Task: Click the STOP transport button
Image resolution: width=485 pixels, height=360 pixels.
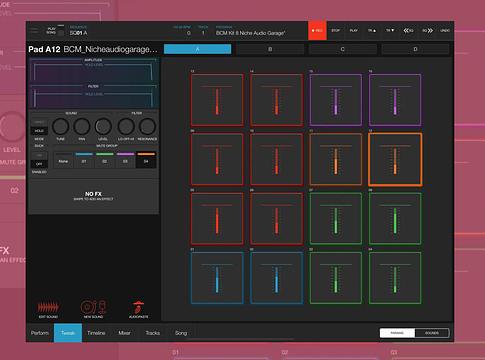Action: pyautogui.click(x=335, y=30)
